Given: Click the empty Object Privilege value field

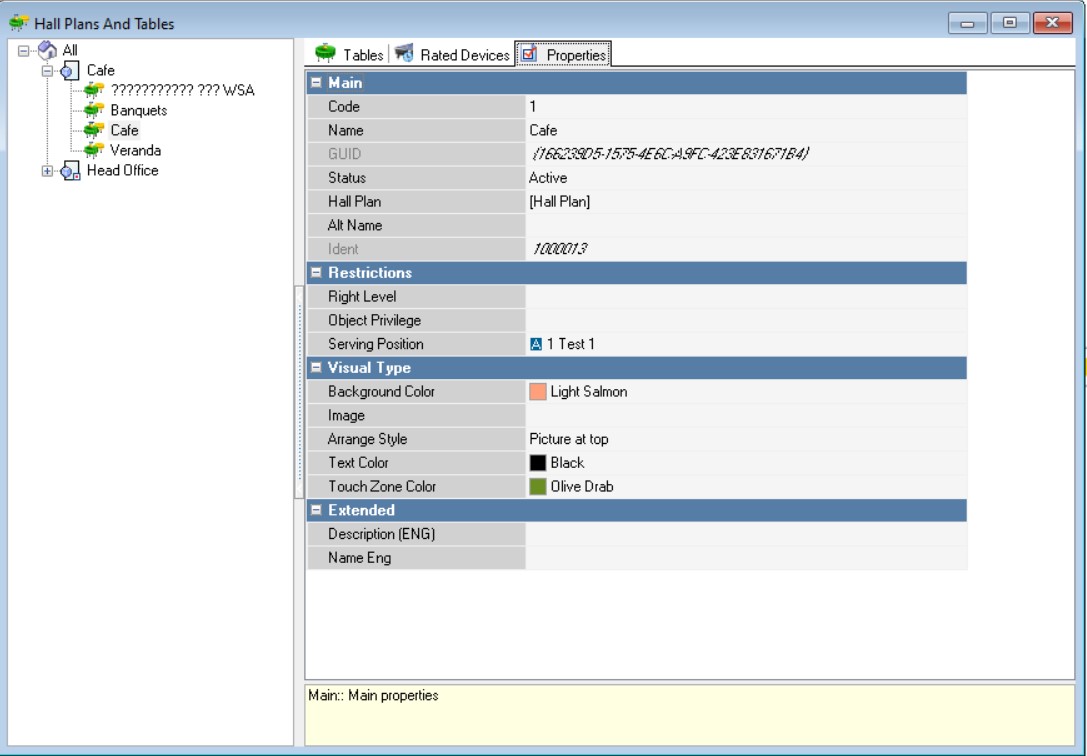Looking at the screenshot, I should pos(747,320).
